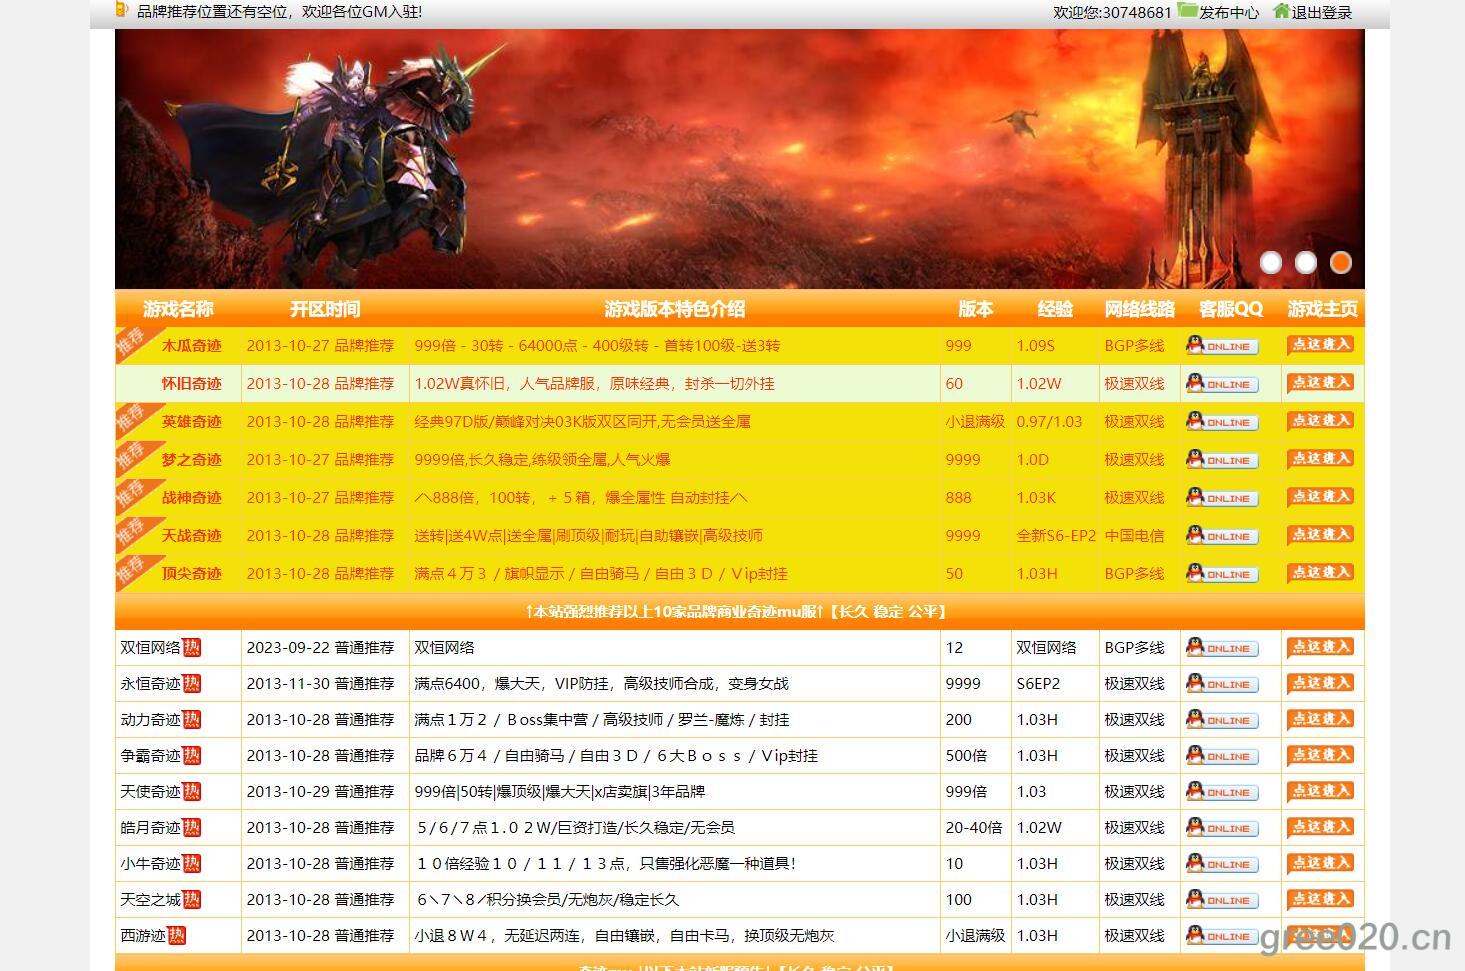The image size is (1465, 971).
Task: Click the 退出登录 home icon
Action: coord(1281,11)
